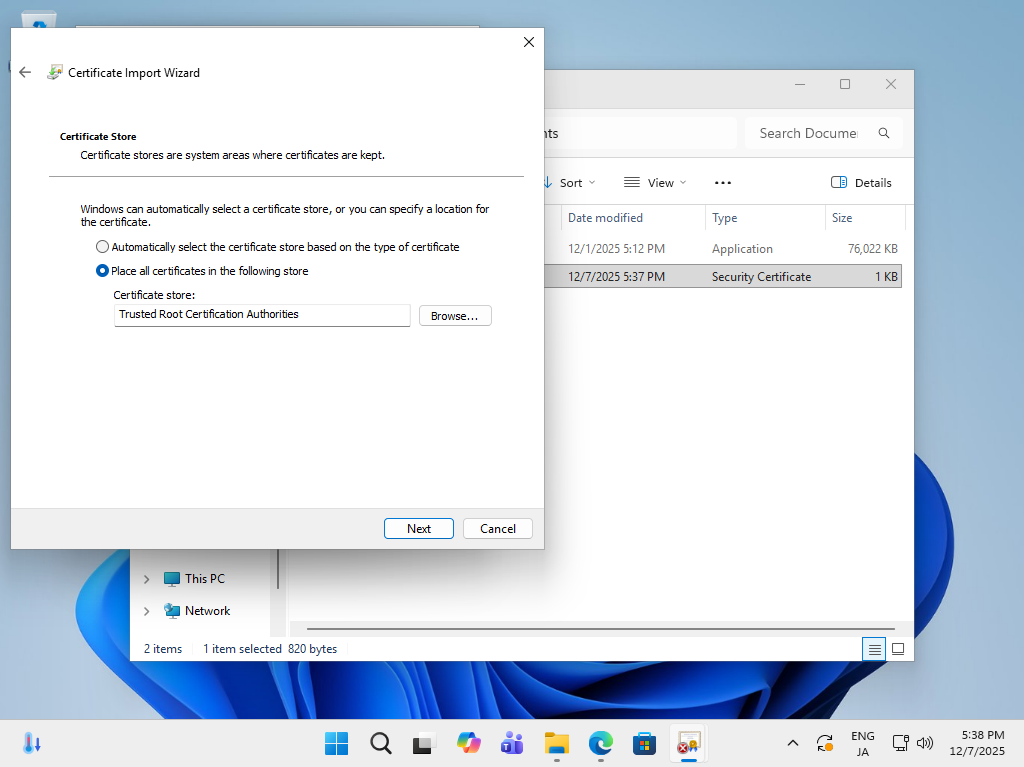The height and width of the screenshot is (767, 1024).
Task: Expand the Network tree node
Action: coord(147,611)
